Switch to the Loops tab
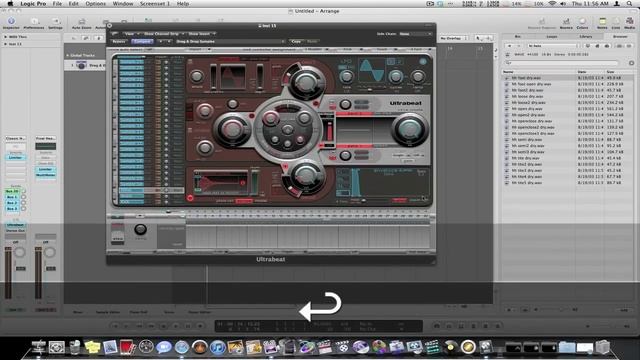 [x=552, y=37]
